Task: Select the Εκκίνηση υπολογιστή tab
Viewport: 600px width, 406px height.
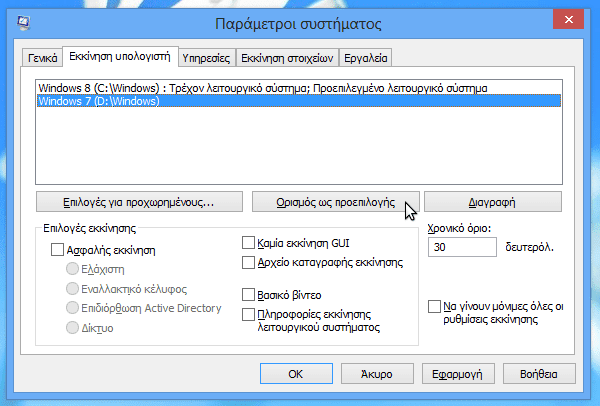Action: 120,57
